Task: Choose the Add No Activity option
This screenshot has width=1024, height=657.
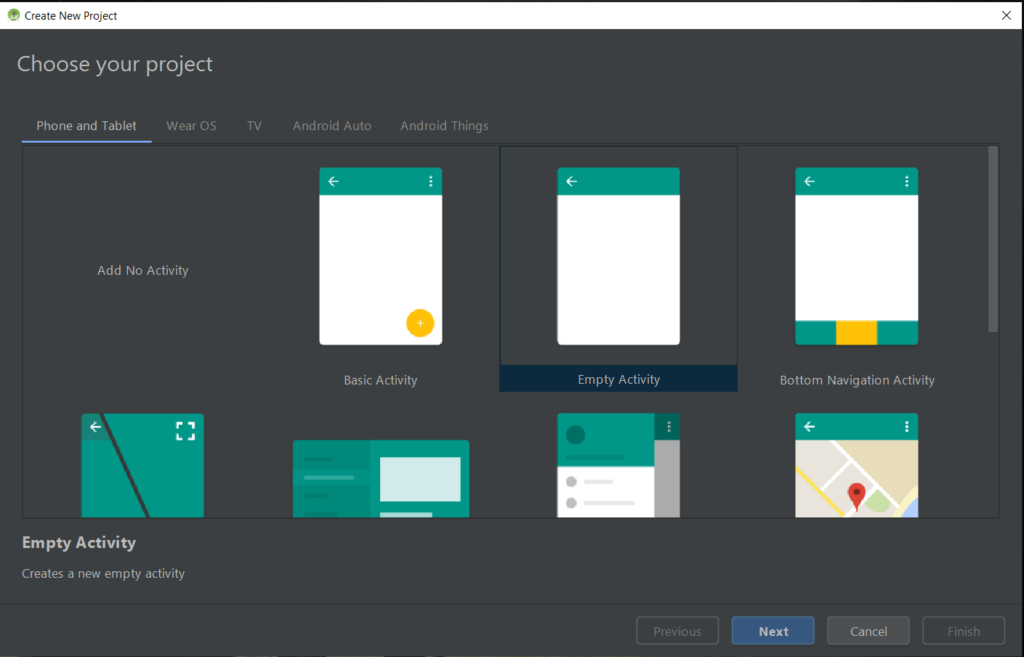Action: click(x=143, y=270)
